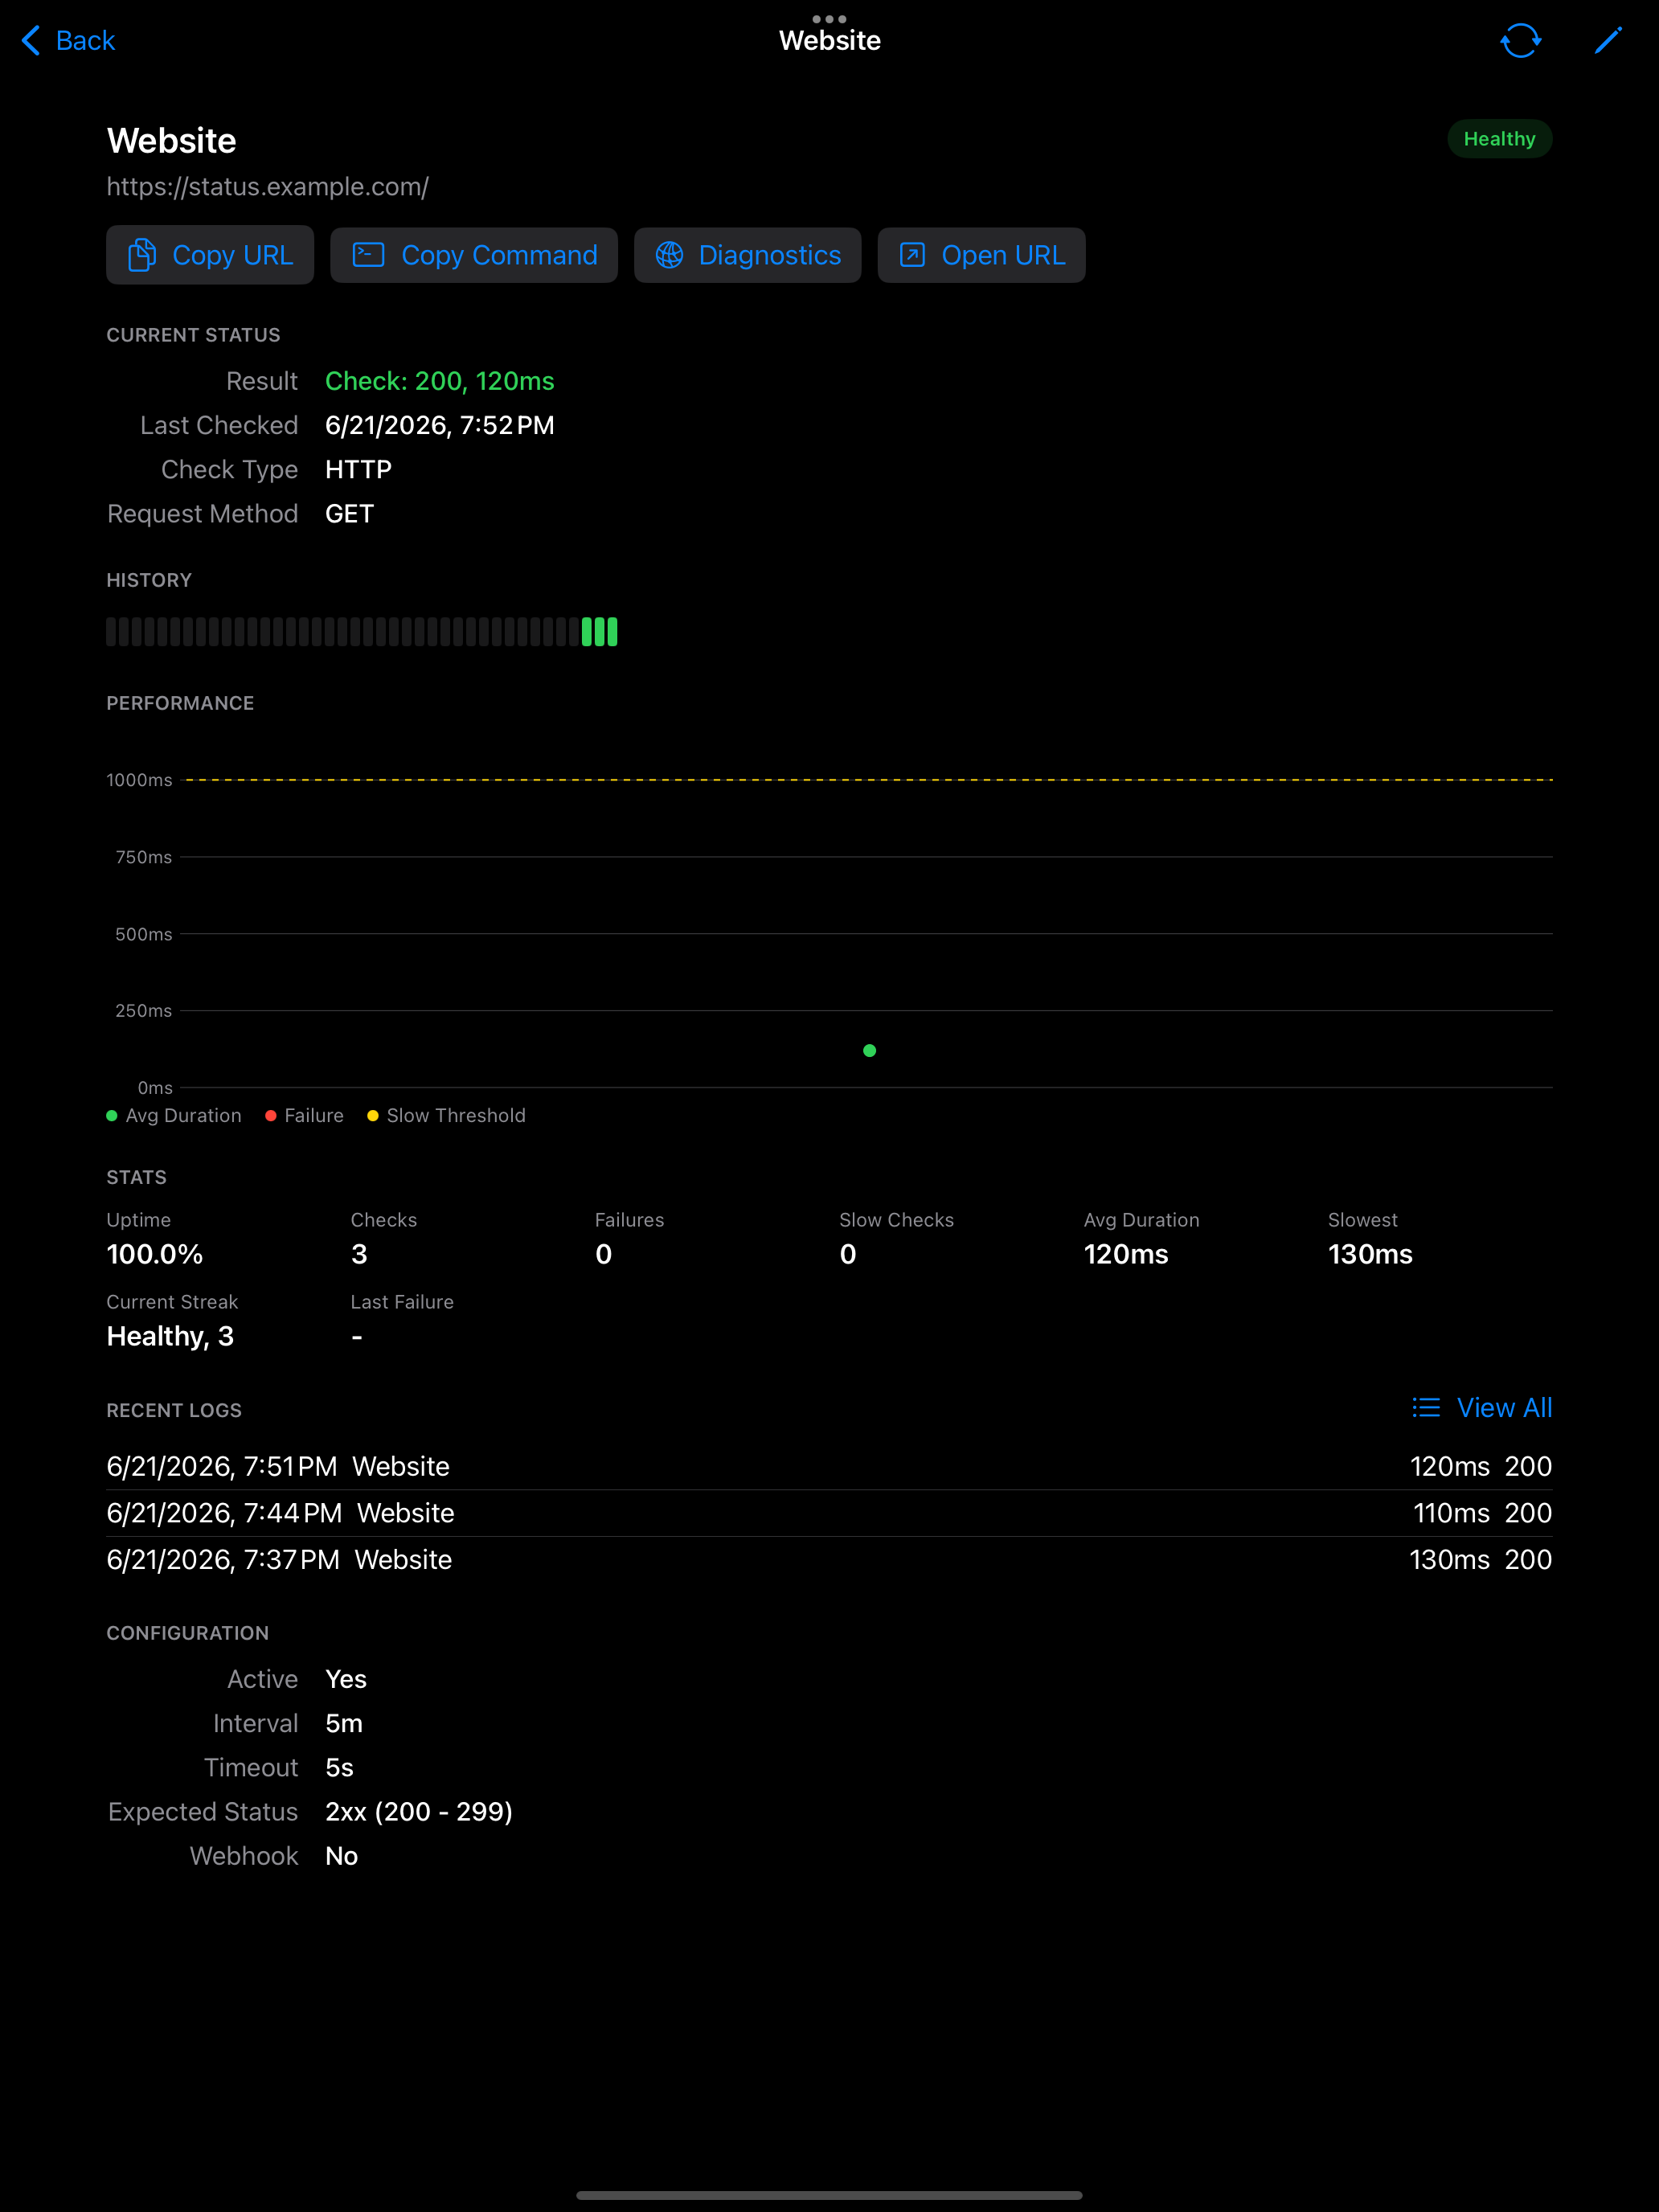Image resolution: width=1659 pixels, height=2212 pixels.
Task: Click the Slow Threshold legend item
Action: 446,1115
